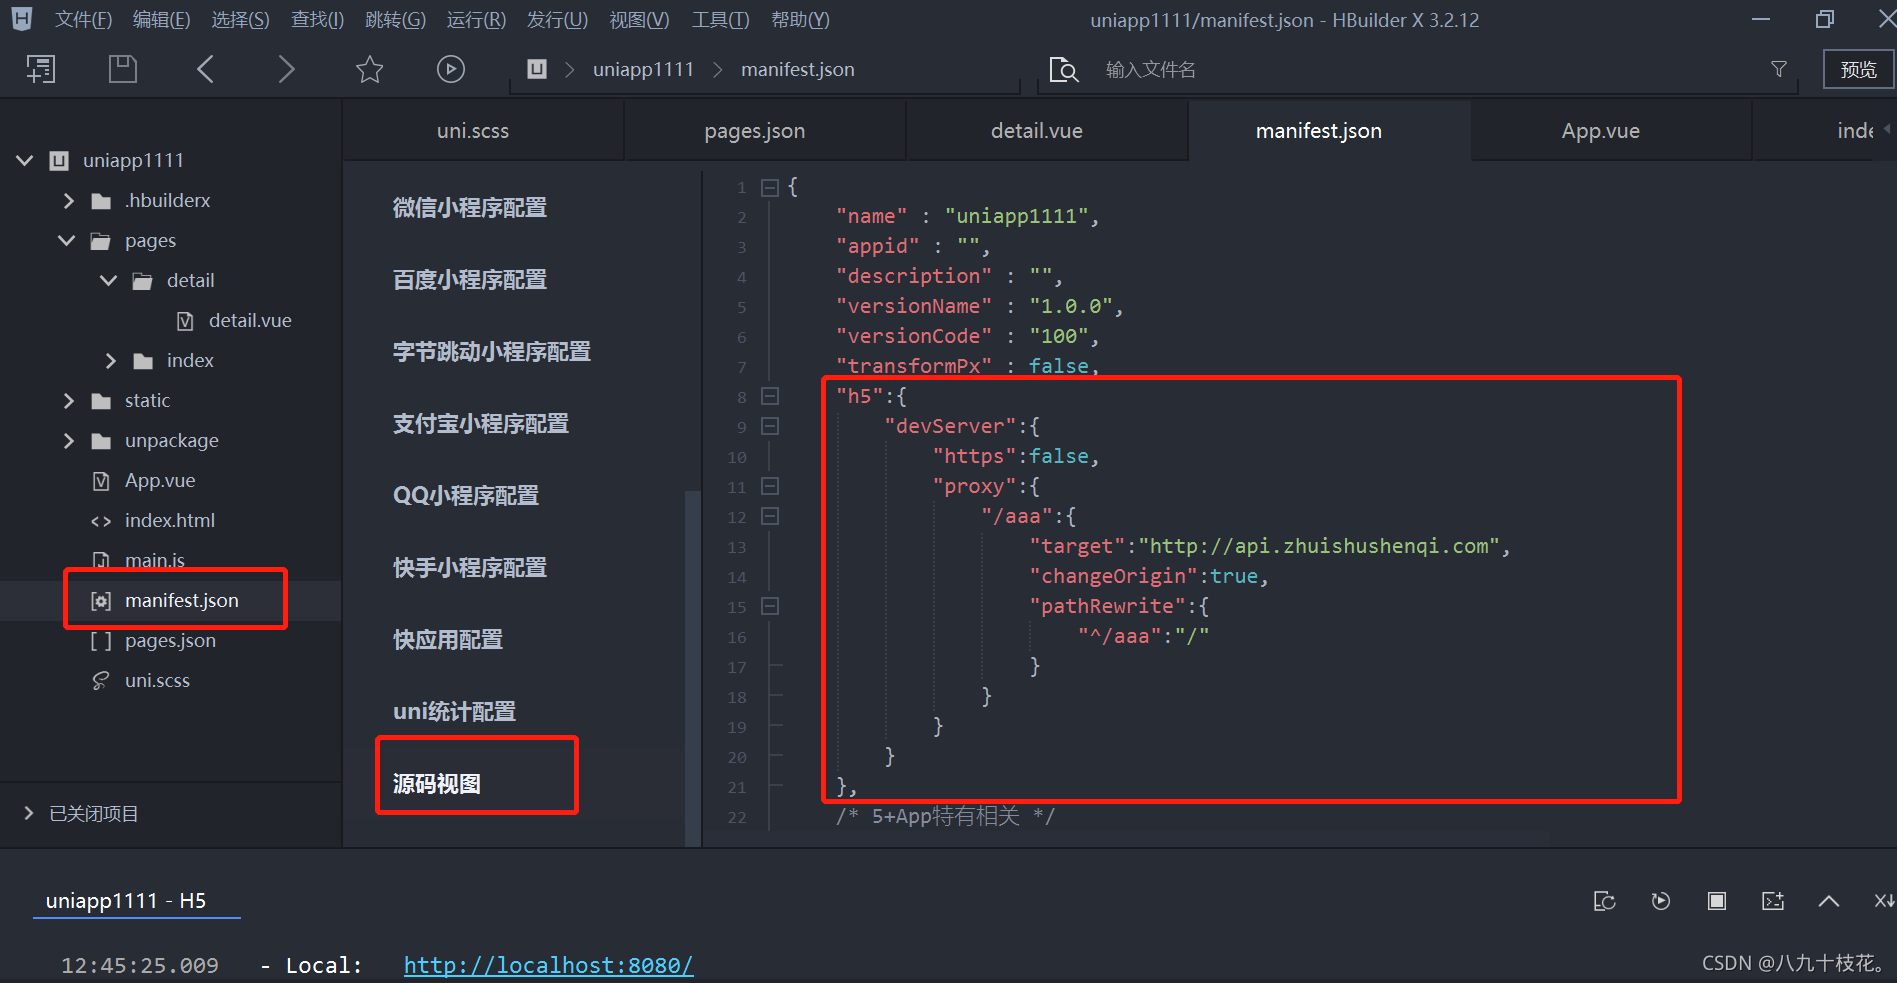Click the console open-in-browser icon
This screenshot has width=1897, height=983.
[x=1605, y=901]
